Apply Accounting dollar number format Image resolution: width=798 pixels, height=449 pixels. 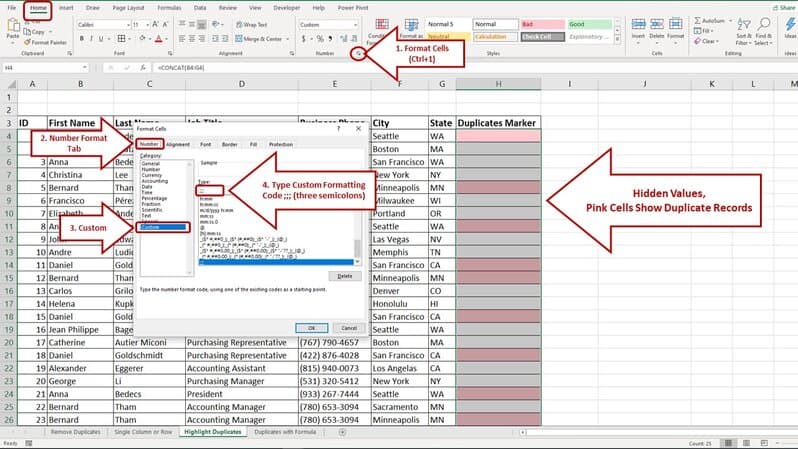pyautogui.click(x=304, y=39)
